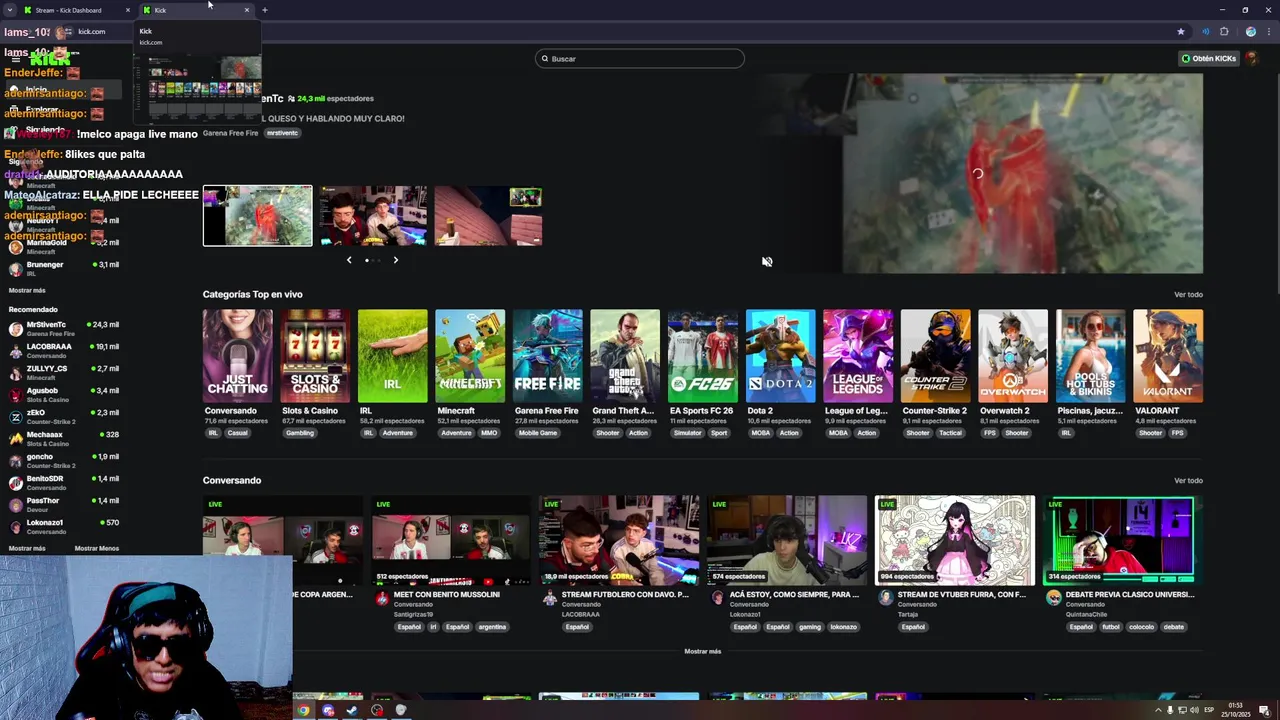Click Ver todo for Categorías Top en vivo
This screenshot has height=720, width=1280.
point(1188,294)
